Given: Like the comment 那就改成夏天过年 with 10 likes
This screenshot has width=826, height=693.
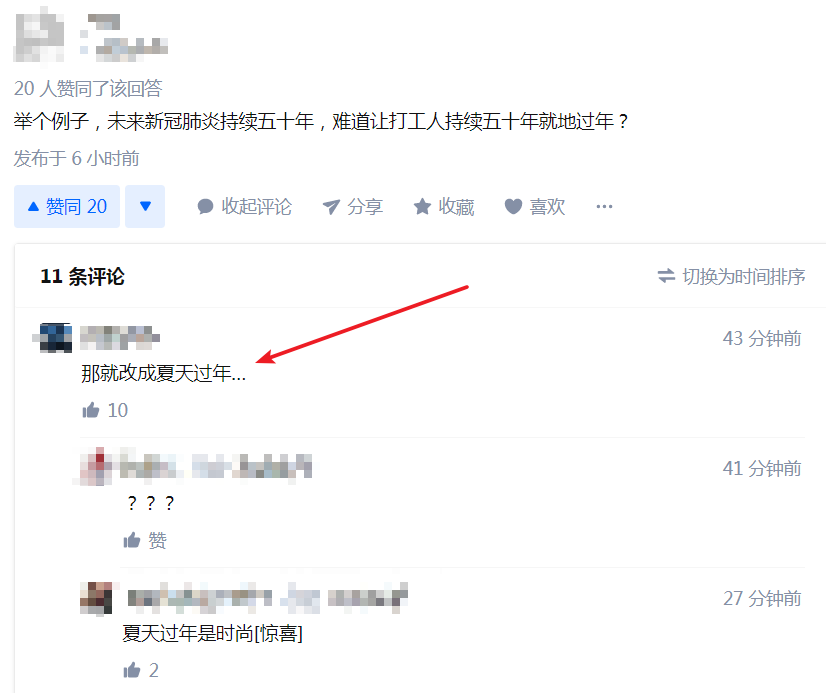Looking at the screenshot, I should pyautogui.click(x=105, y=410).
